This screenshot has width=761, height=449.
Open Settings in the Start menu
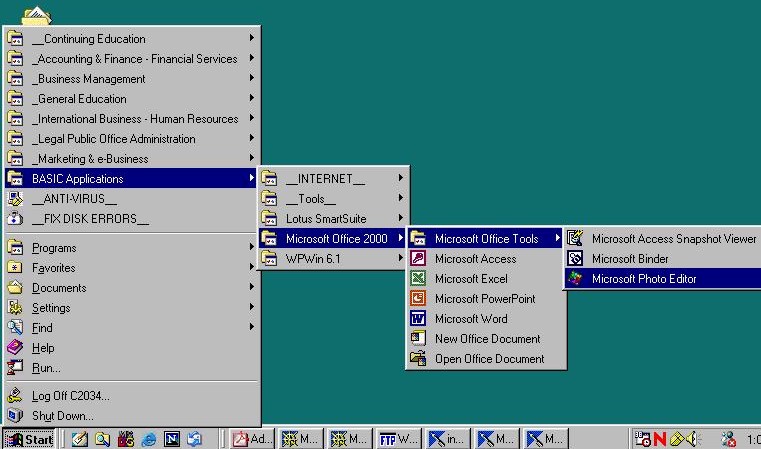[131, 308]
